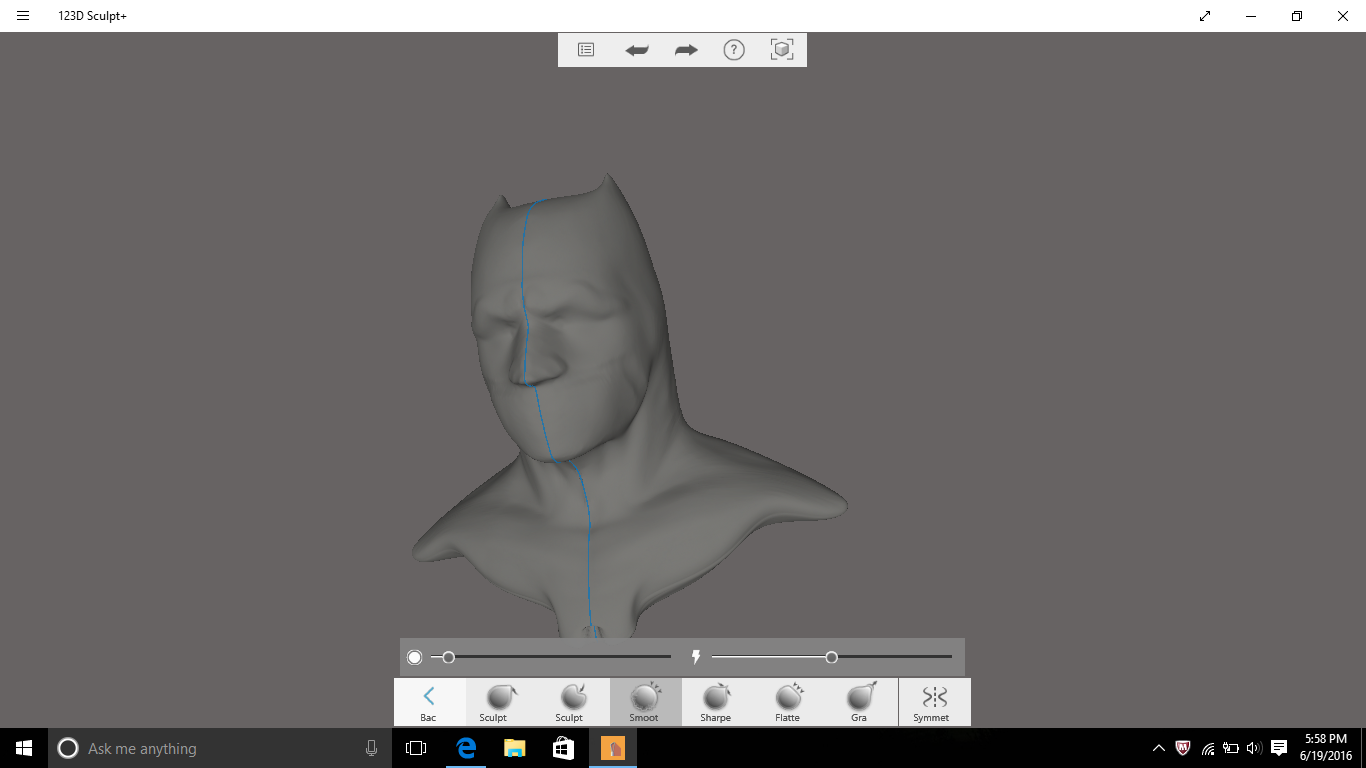Viewport: 1366px width, 768px height.
Task: Open File Explorer from the taskbar
Action: [x=514, y=748]
